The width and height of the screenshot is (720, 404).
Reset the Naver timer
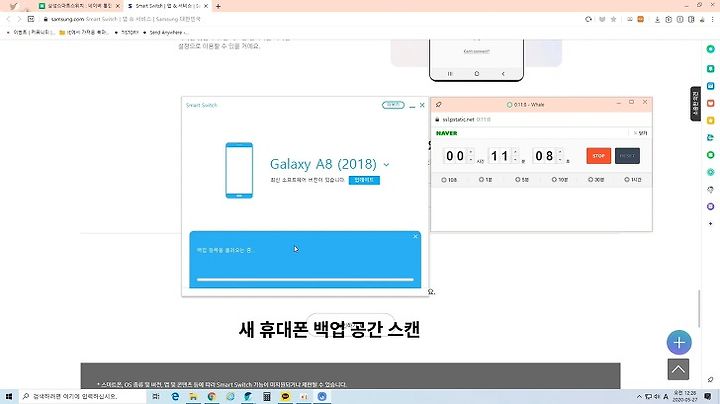tap(627, 156)
